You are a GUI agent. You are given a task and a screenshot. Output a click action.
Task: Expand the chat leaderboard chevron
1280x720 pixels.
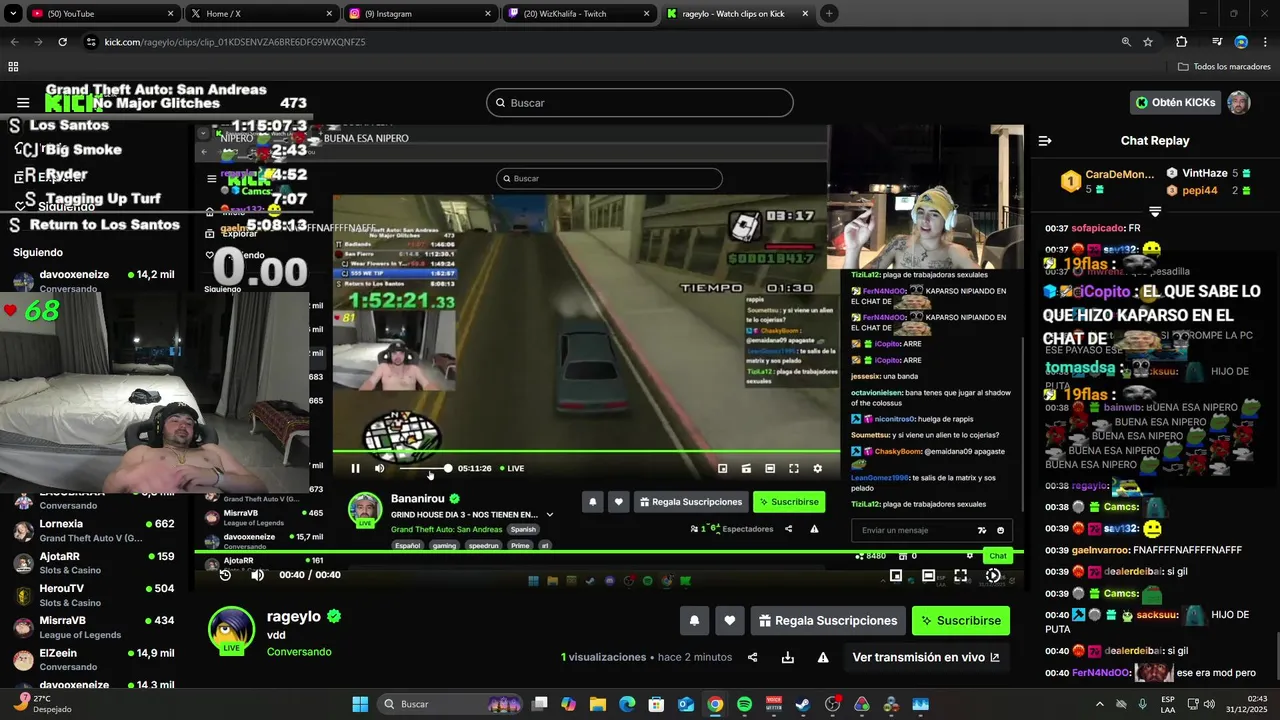(x=1155, y=211)
